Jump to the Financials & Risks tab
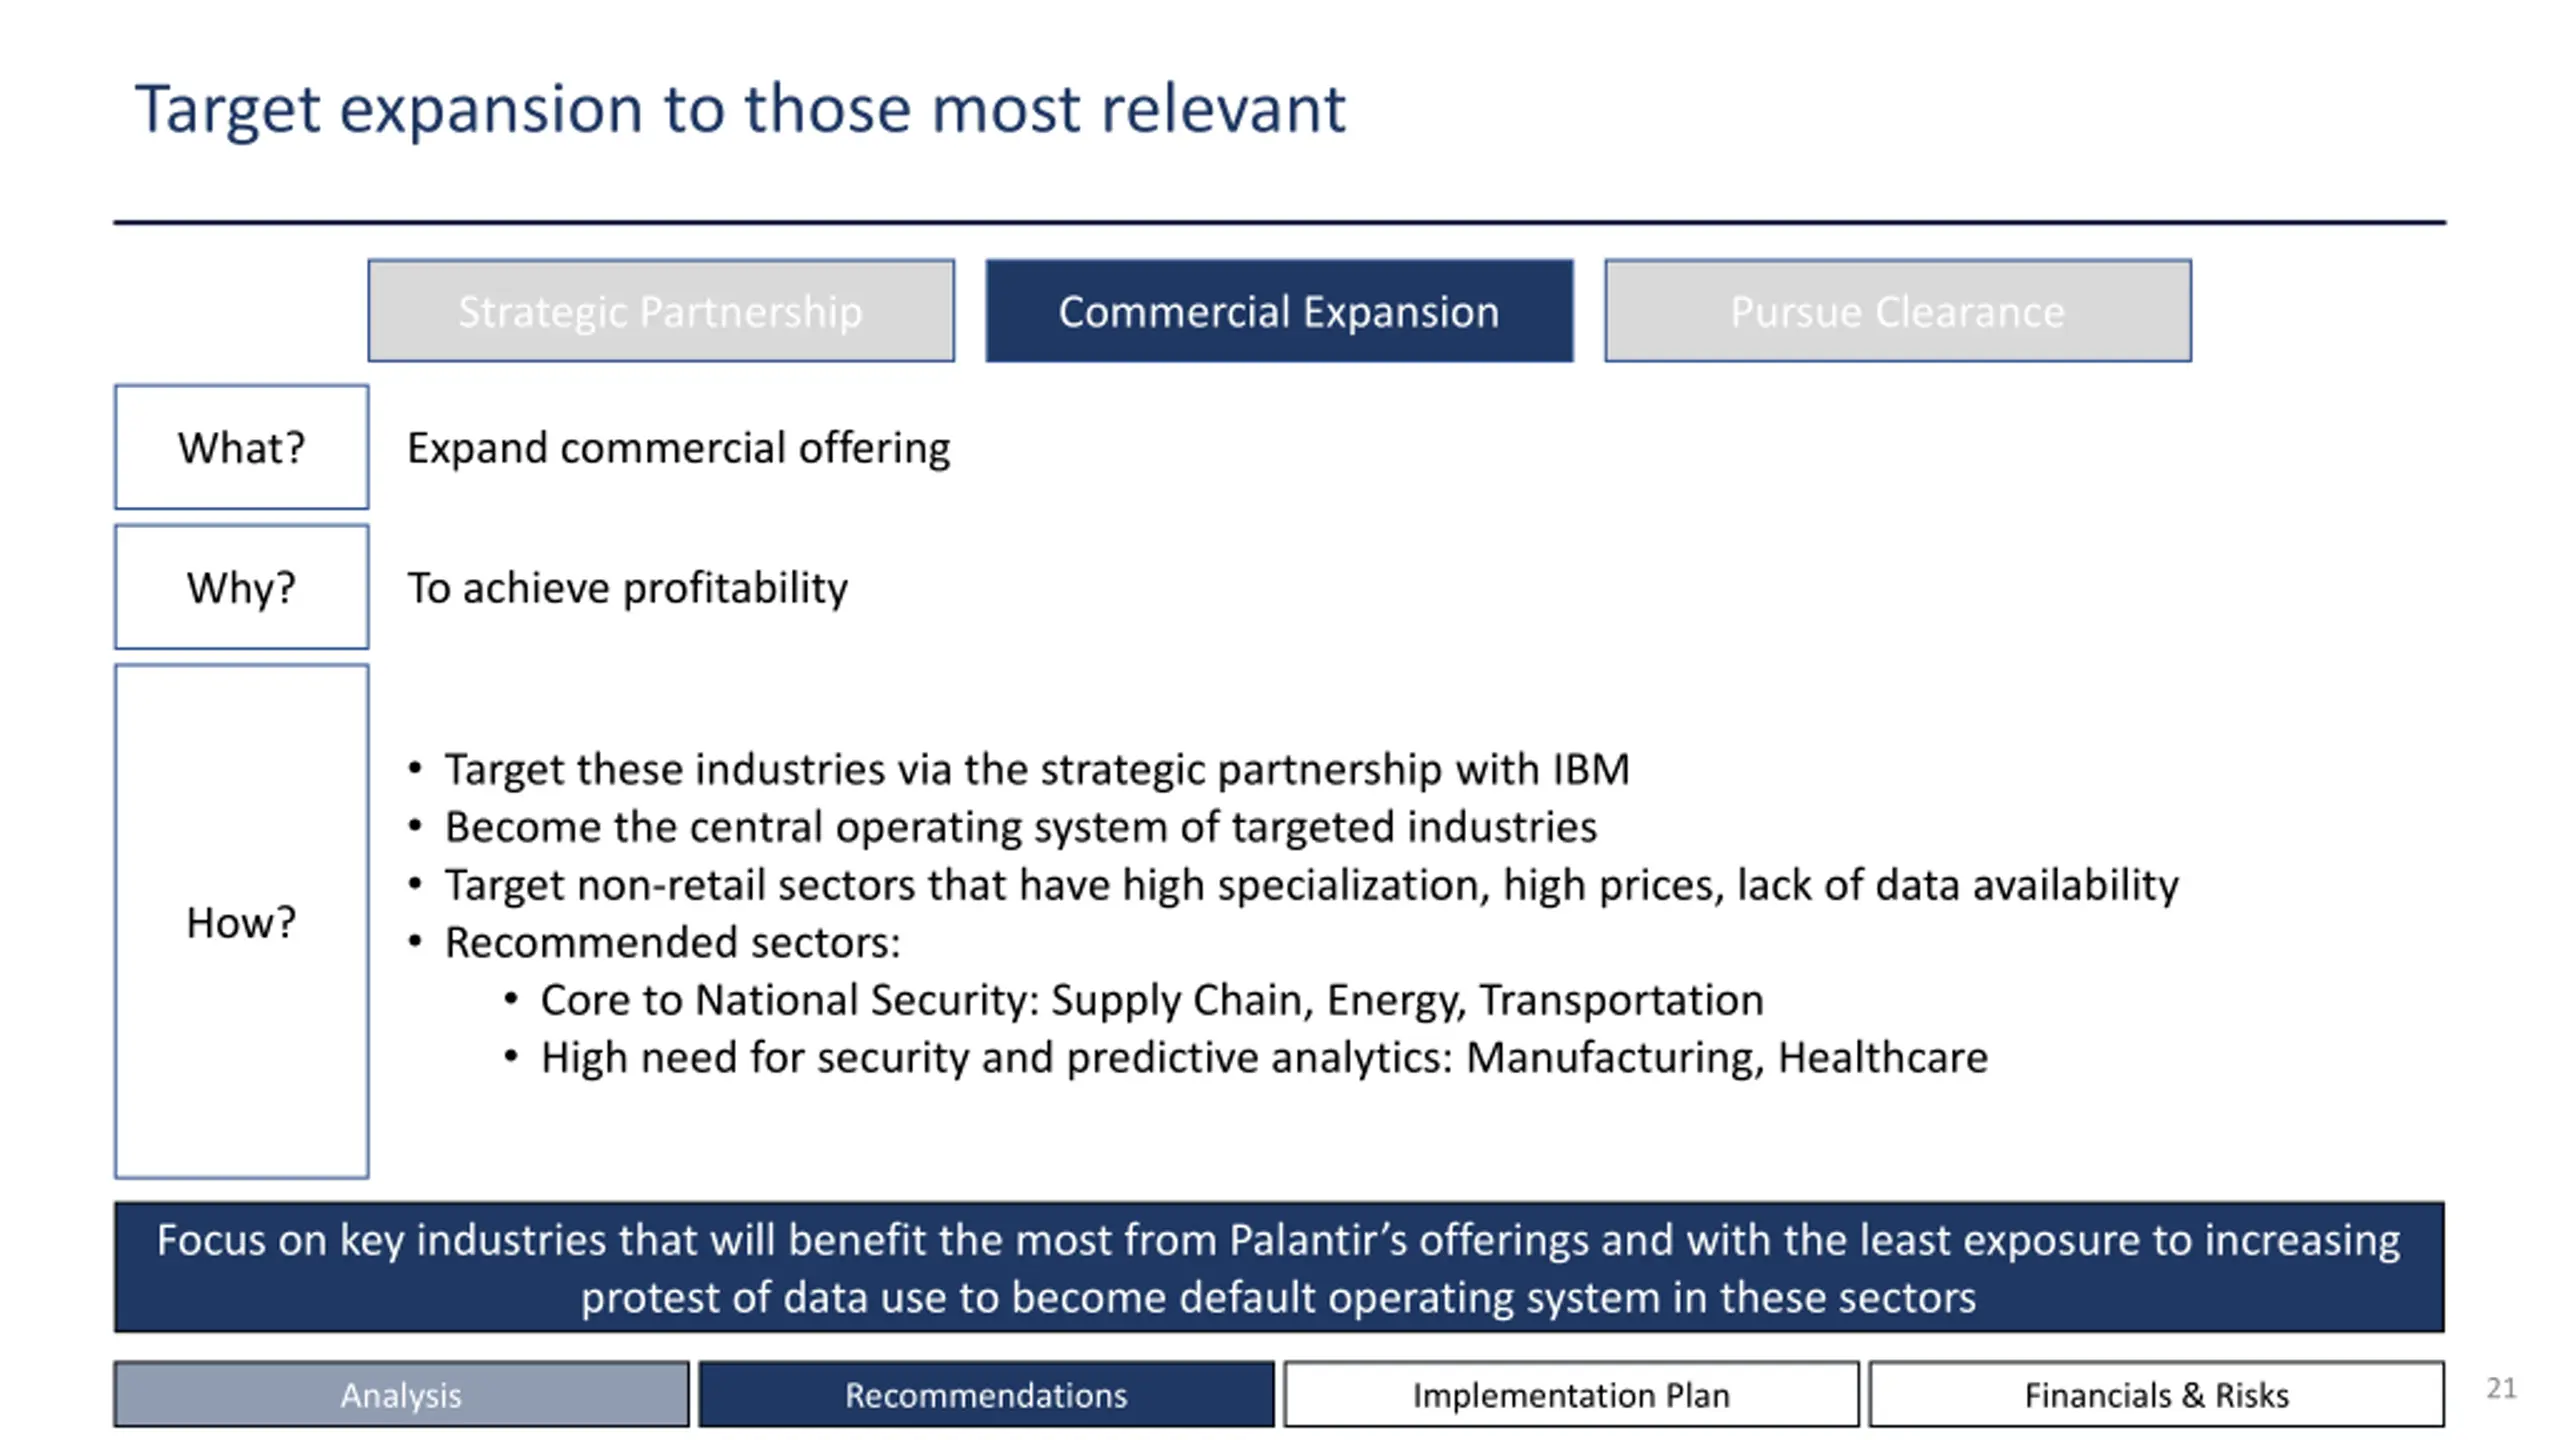Viewport: 2560px width, 1440px height. (x=2156, y=1394)
